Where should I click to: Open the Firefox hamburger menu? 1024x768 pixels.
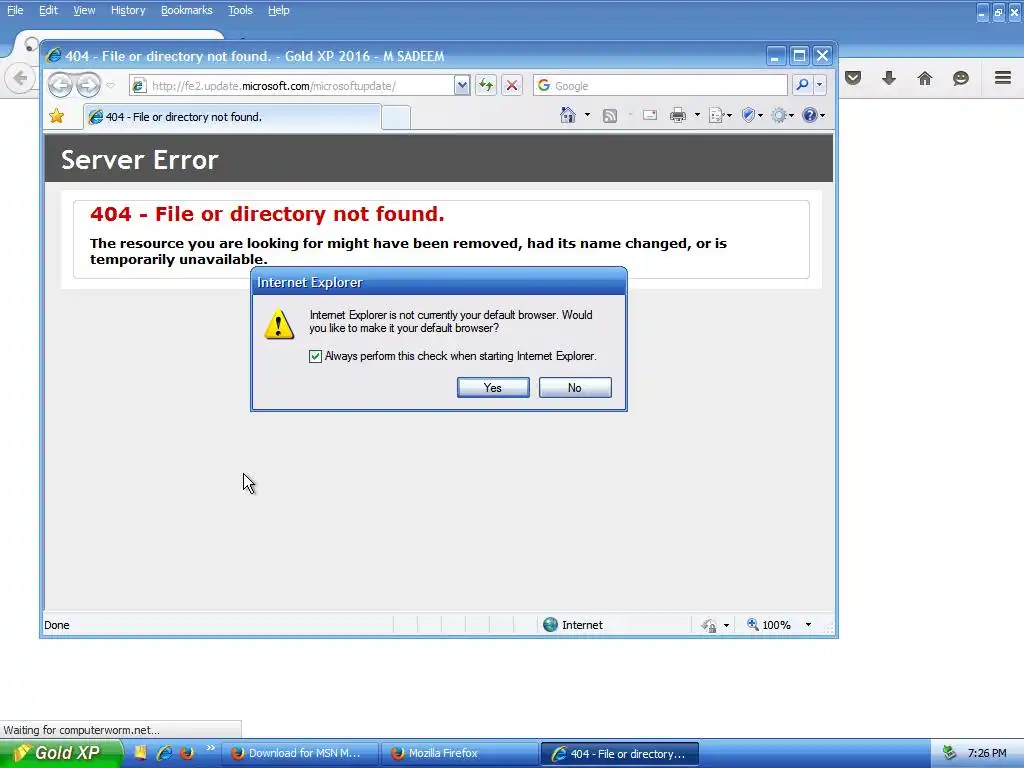(1003, 78)
